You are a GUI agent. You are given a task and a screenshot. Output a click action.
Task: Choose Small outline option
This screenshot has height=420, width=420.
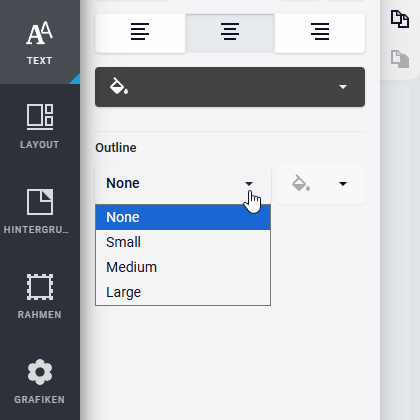(183, 242)
